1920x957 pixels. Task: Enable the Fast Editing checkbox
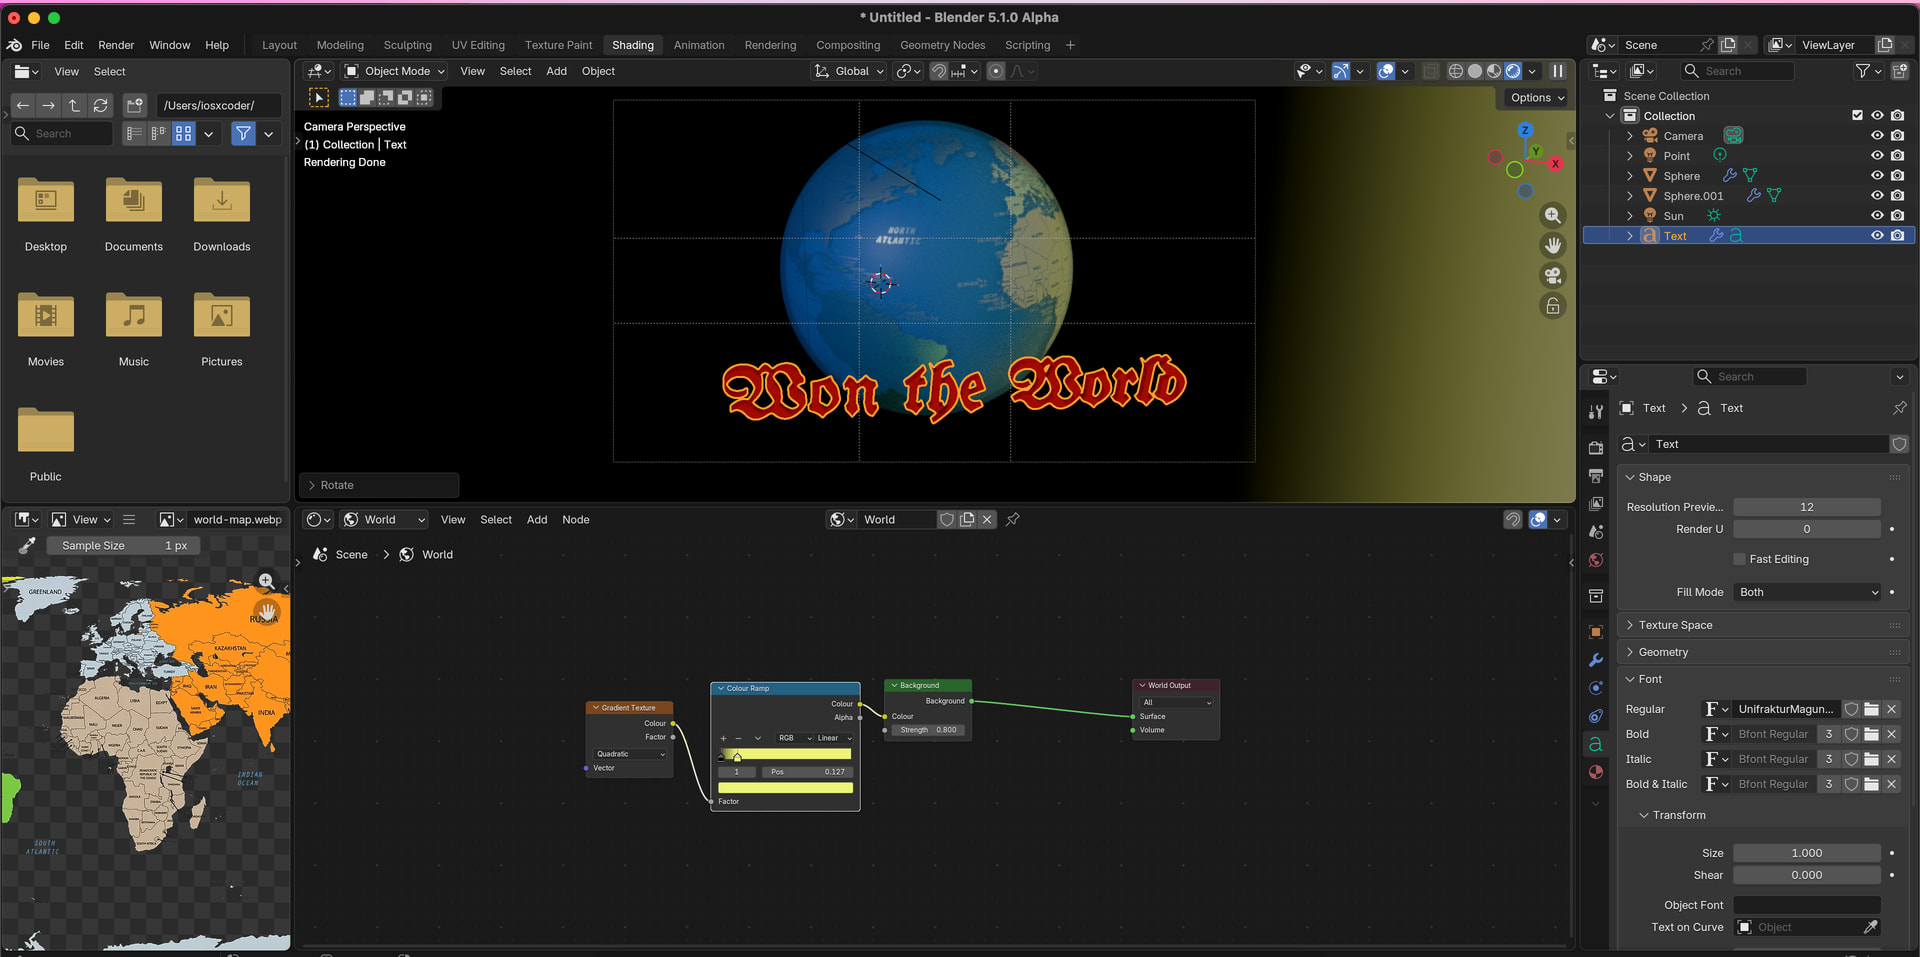(1740, 559)
